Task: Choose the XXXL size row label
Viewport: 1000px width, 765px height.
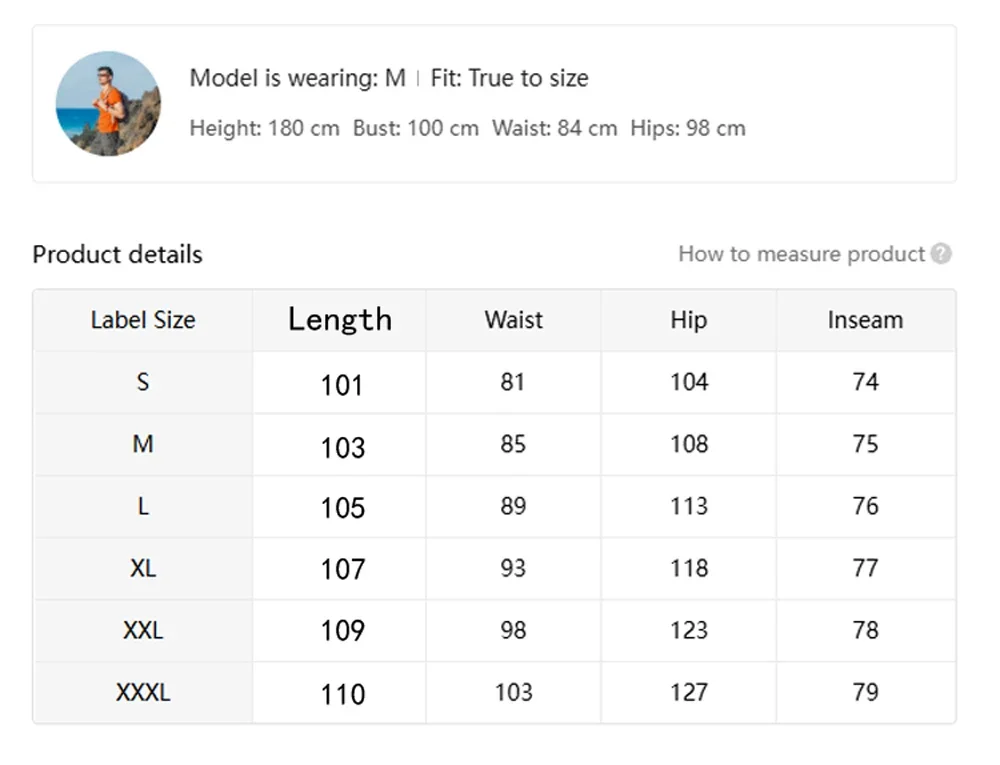Action: coord(143,692)
